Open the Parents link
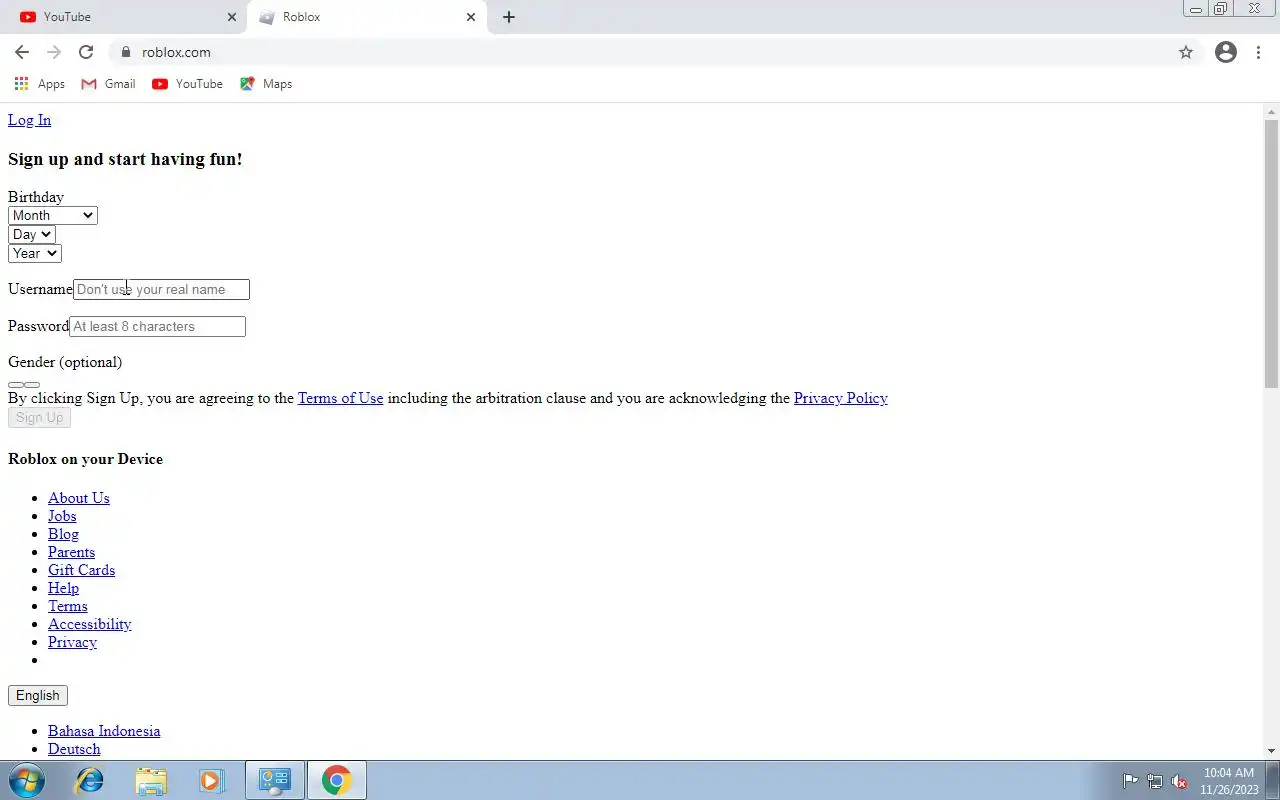 (72, 552)
